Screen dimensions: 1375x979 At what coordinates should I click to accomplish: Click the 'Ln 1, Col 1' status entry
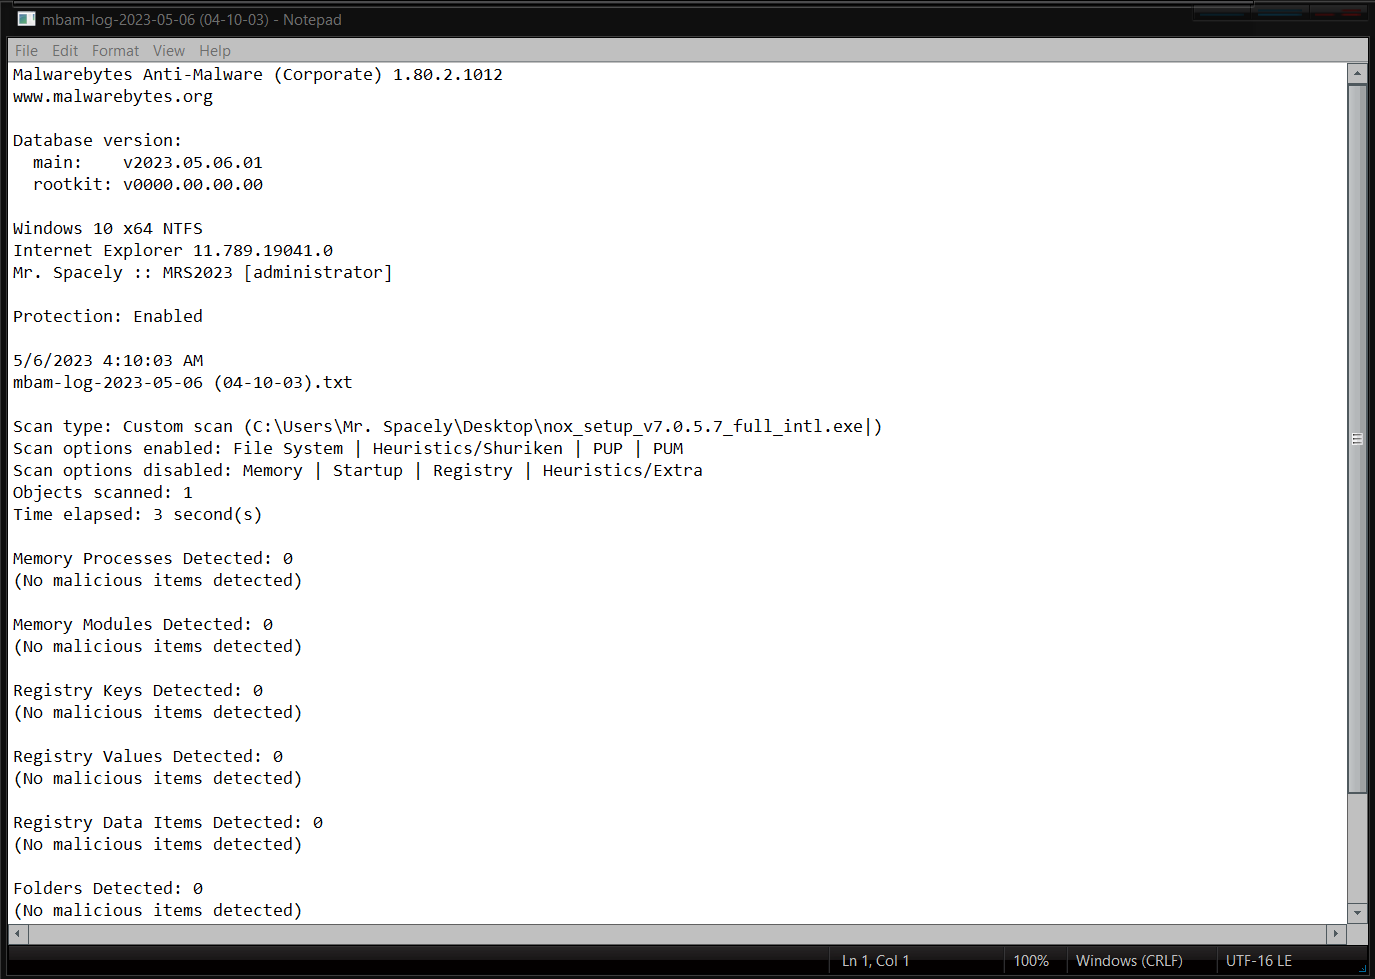pos(876,961)
